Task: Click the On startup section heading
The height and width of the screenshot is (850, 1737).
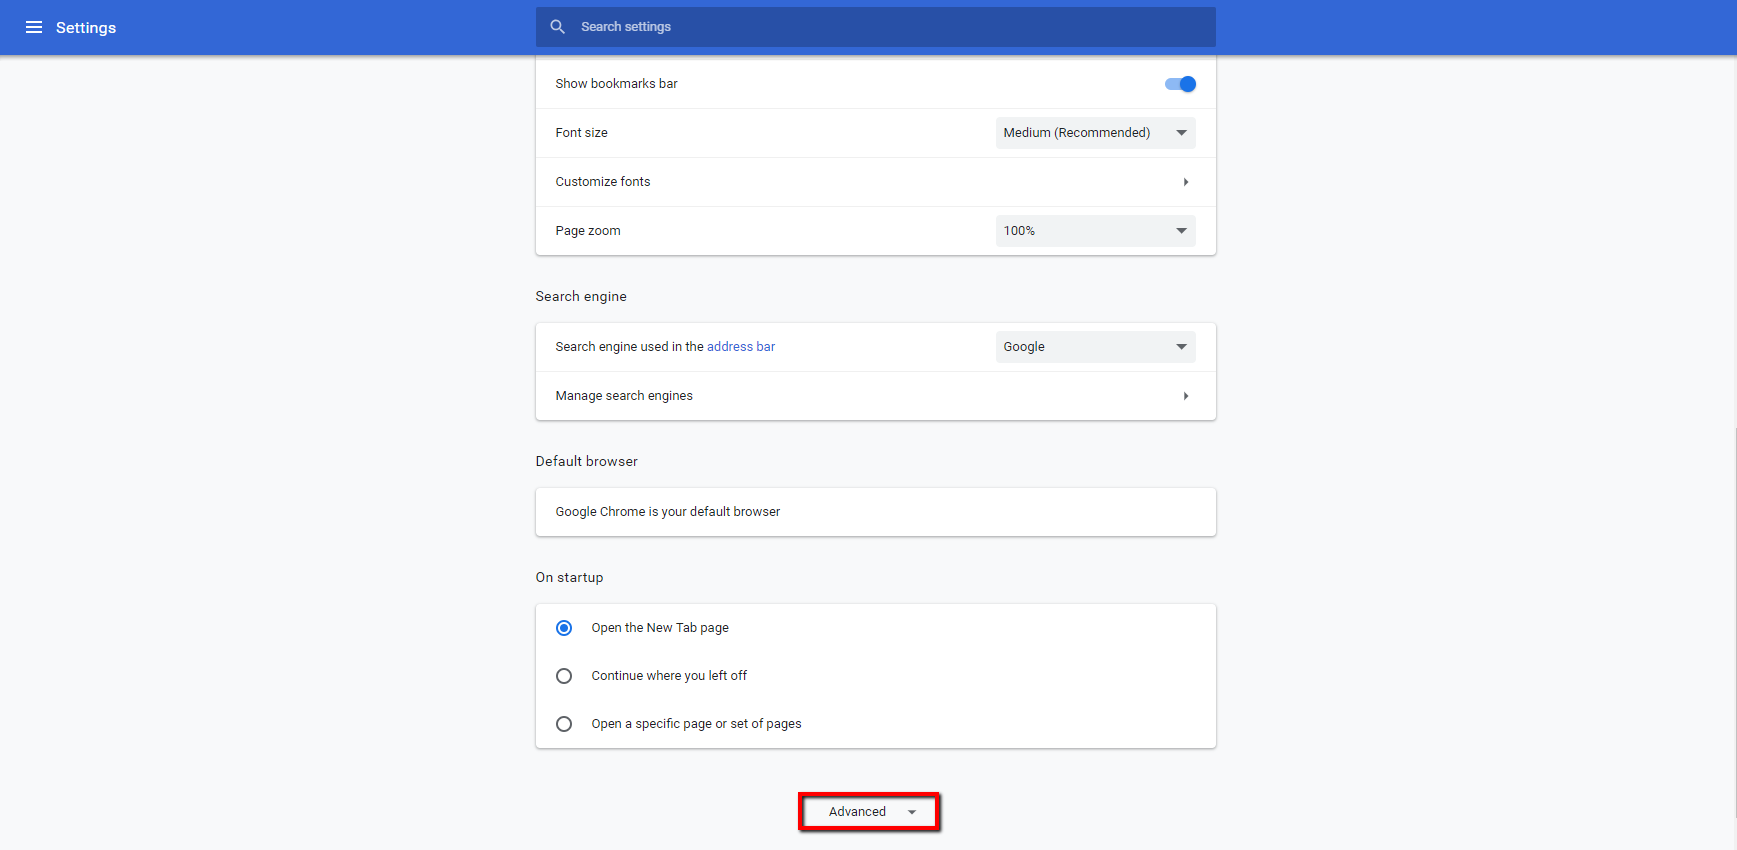Action: pyautogui.click(x=569, y=578)
